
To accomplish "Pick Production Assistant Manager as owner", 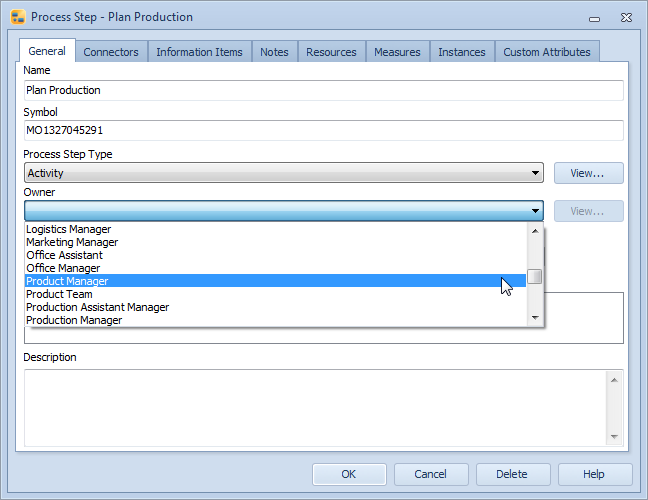I will coord(97,307).
